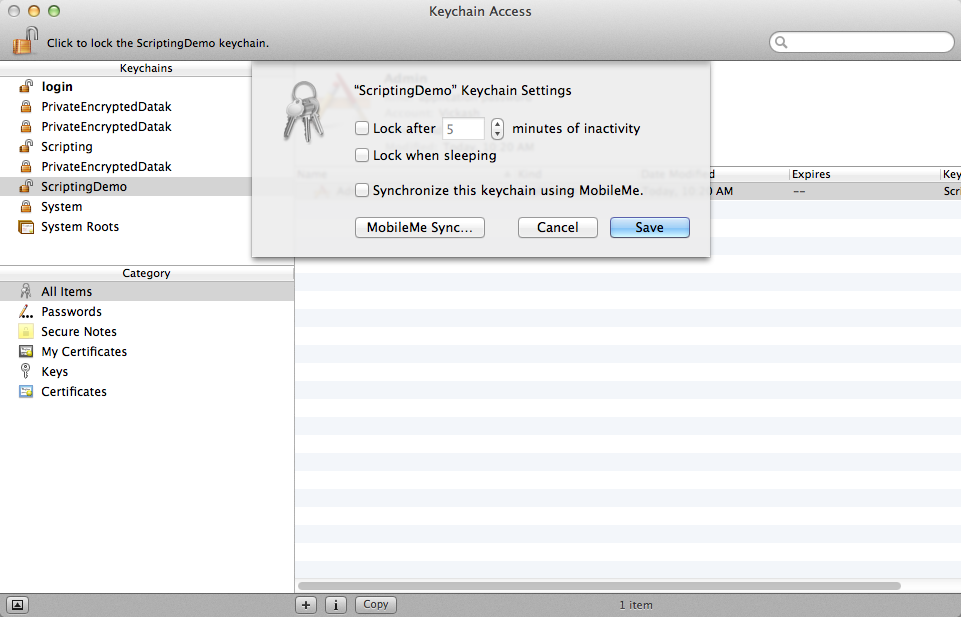Viewport: 961px width, 617px height.
Task: Enable Lock when sleeping option
Action: 362,155
